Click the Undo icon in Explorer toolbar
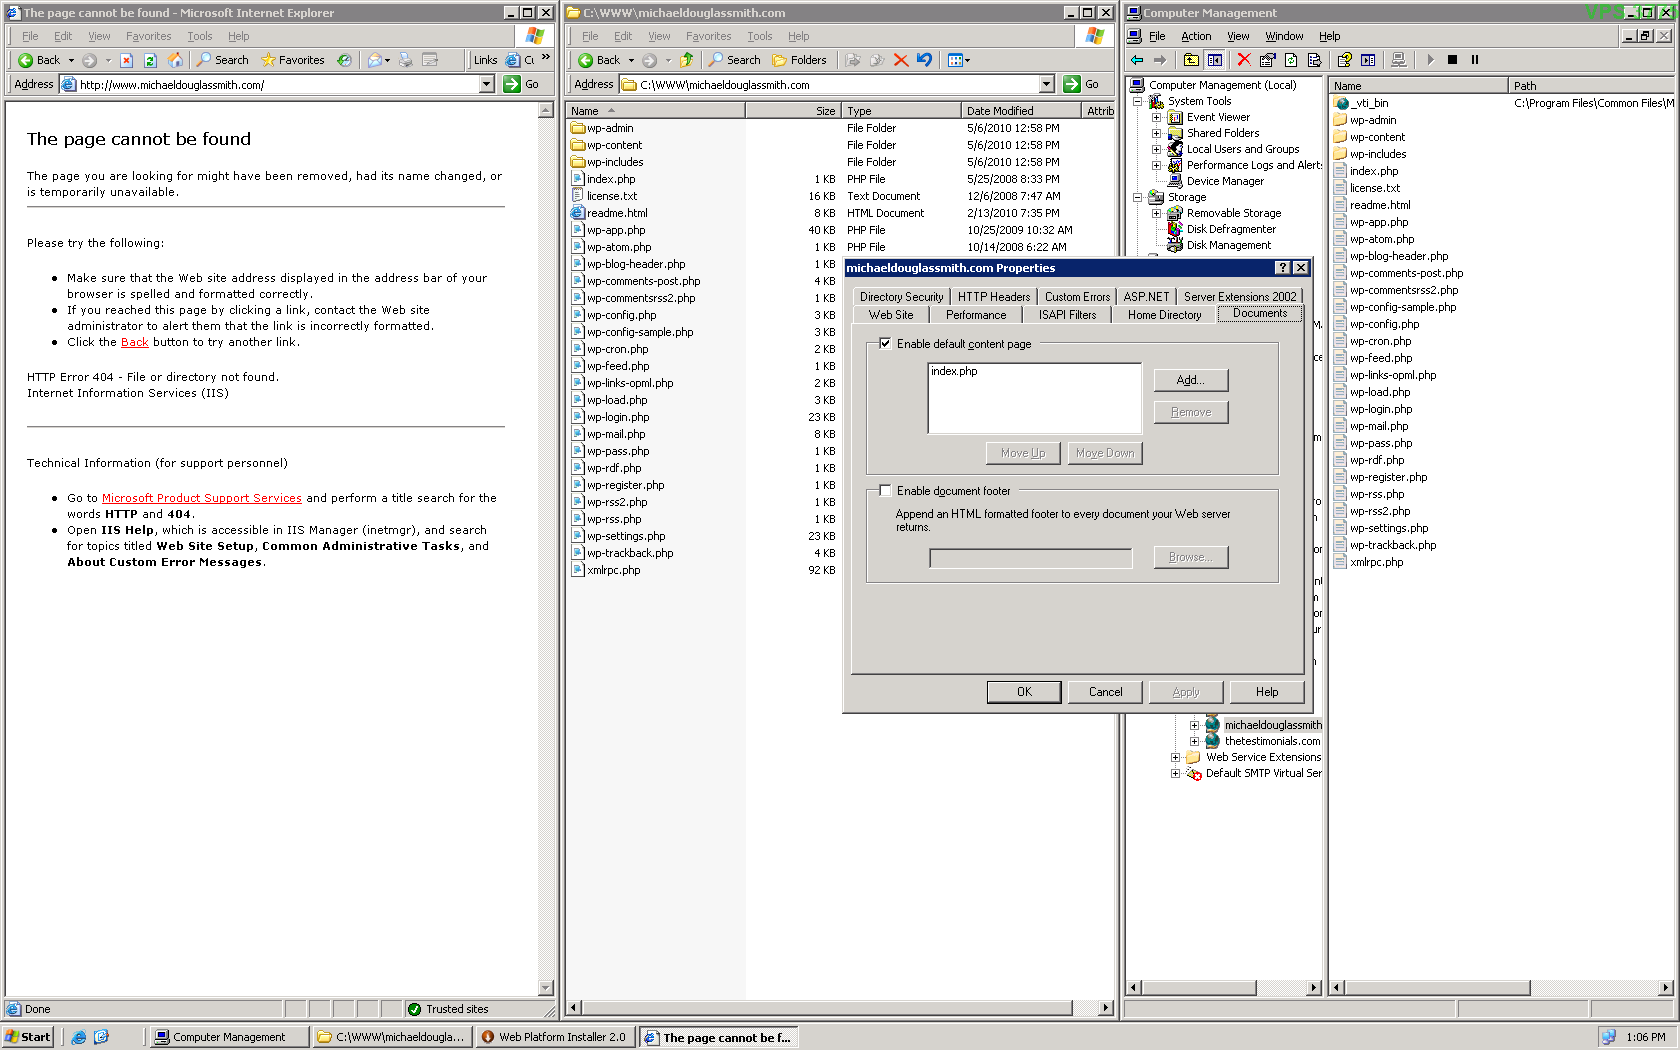Image resolution: width=1680 pixels, height=1050 pixels. coord(924,60)
